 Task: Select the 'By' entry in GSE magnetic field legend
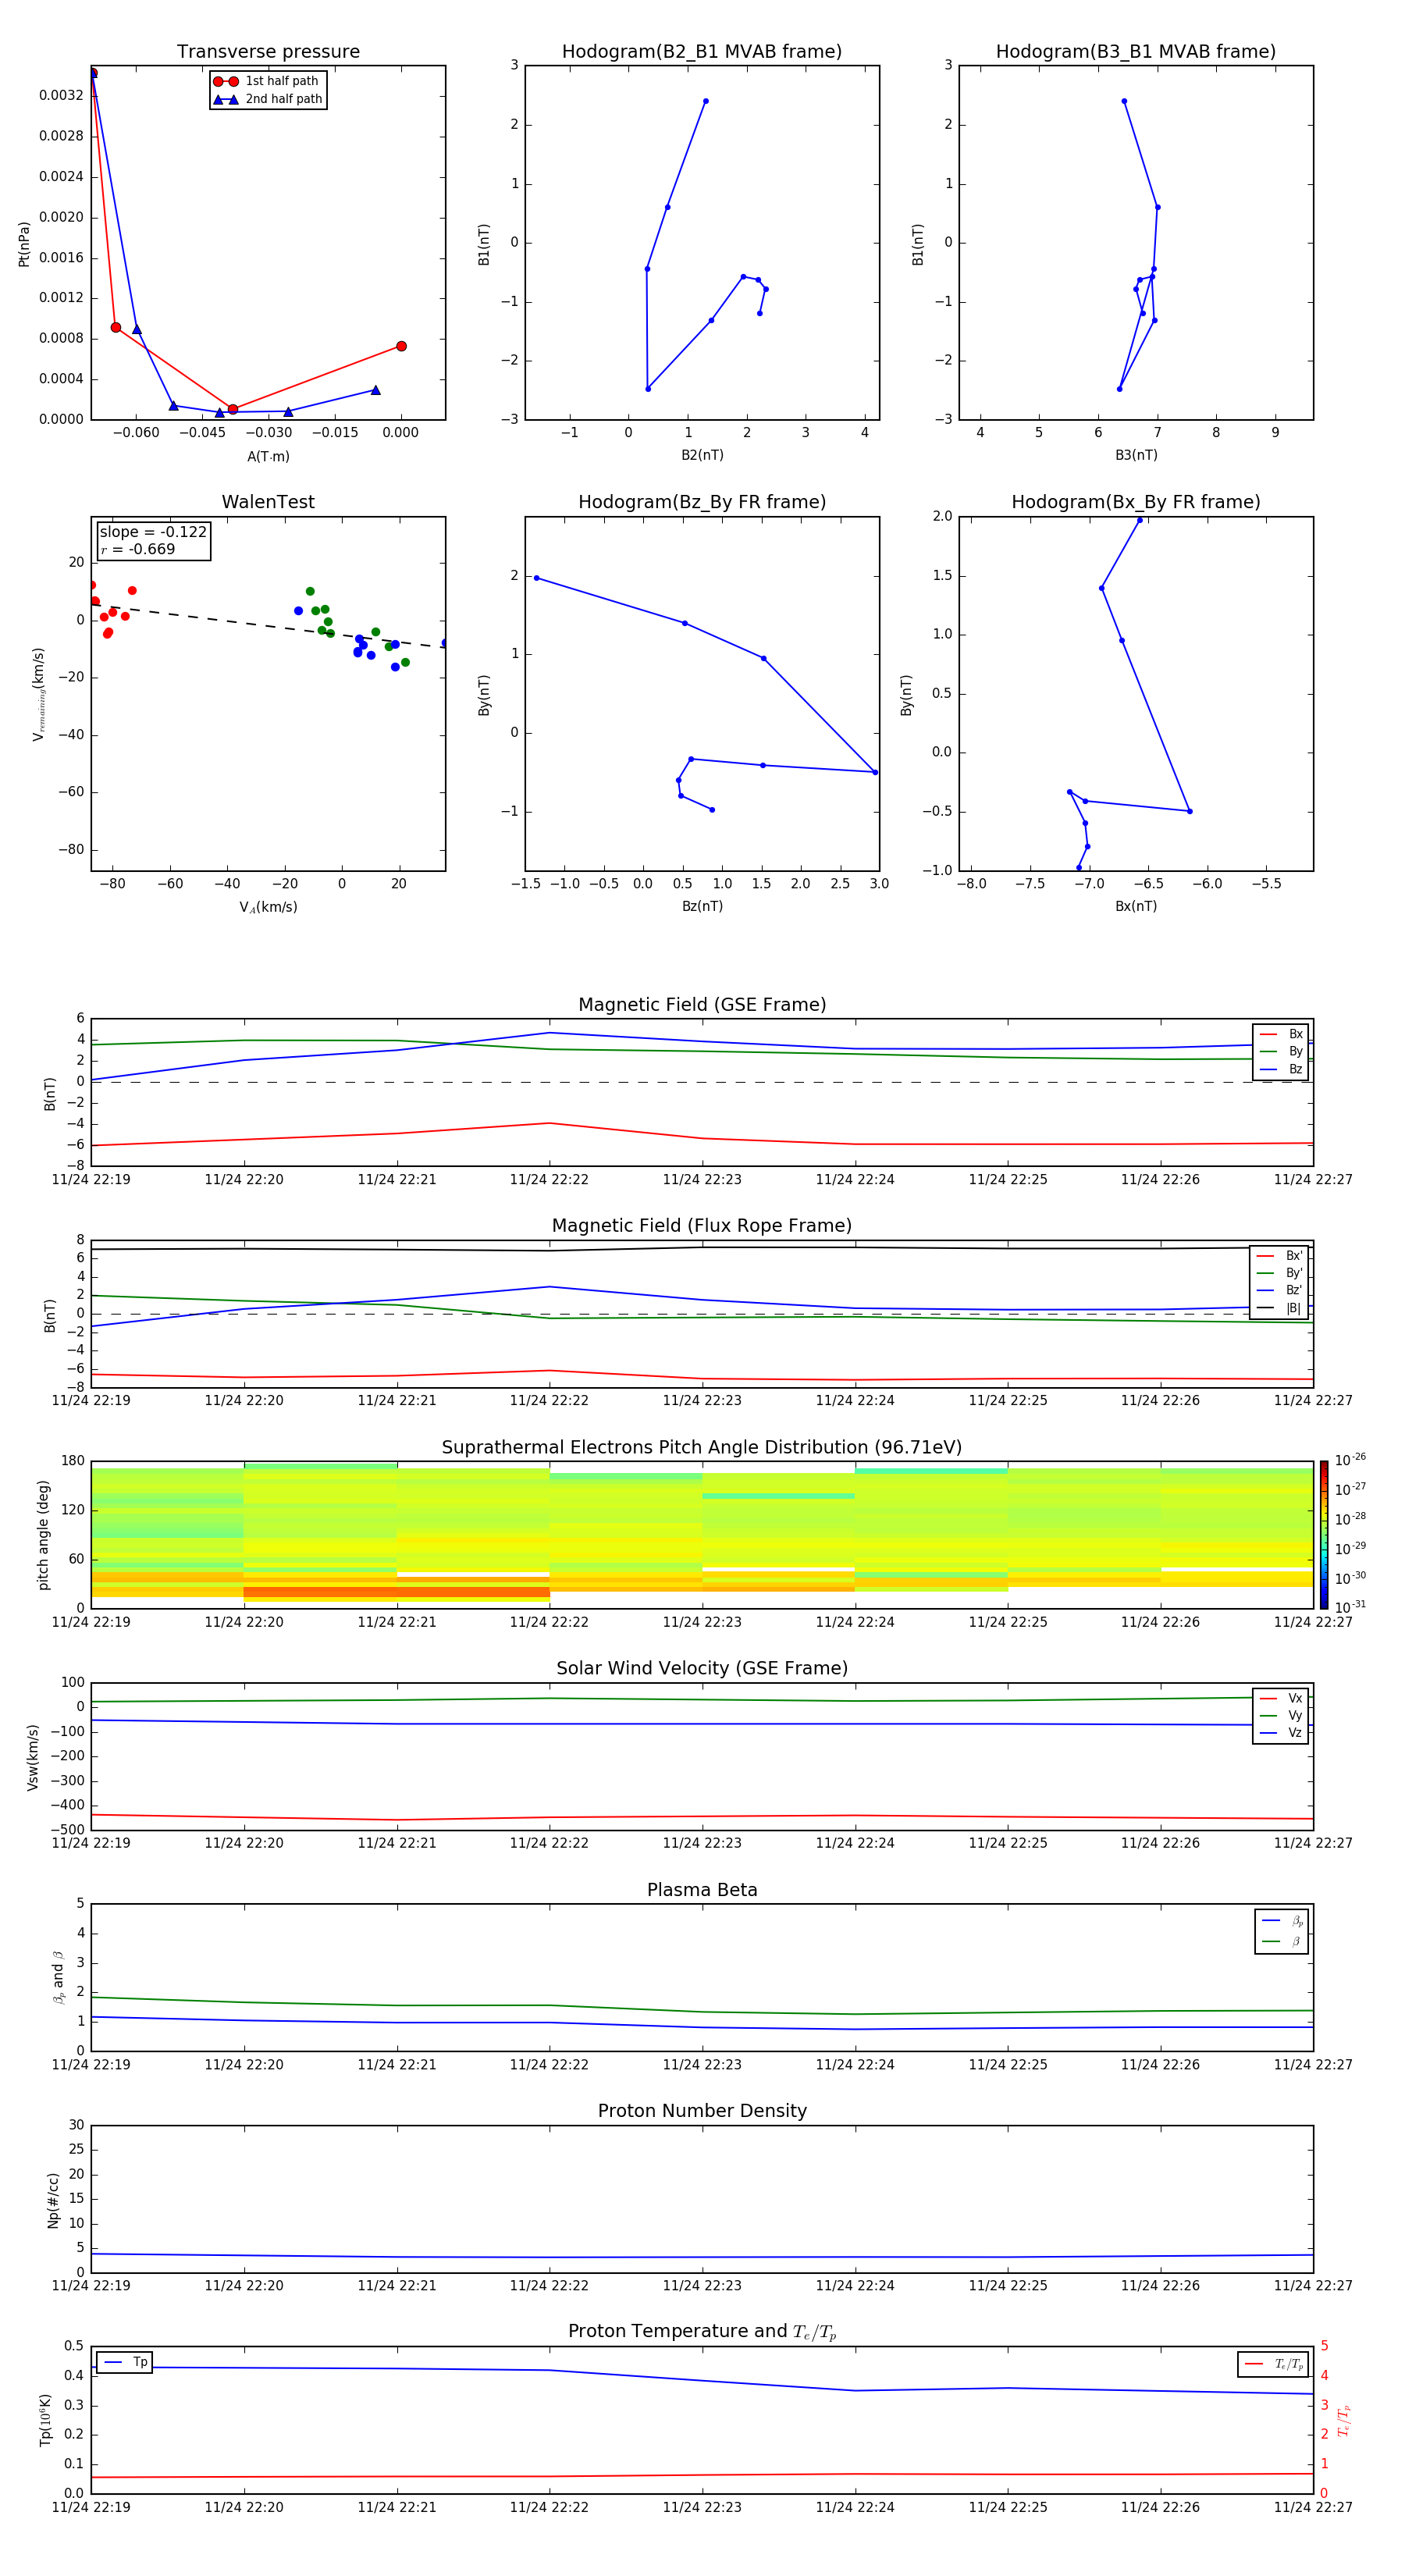[1281, 1051]
